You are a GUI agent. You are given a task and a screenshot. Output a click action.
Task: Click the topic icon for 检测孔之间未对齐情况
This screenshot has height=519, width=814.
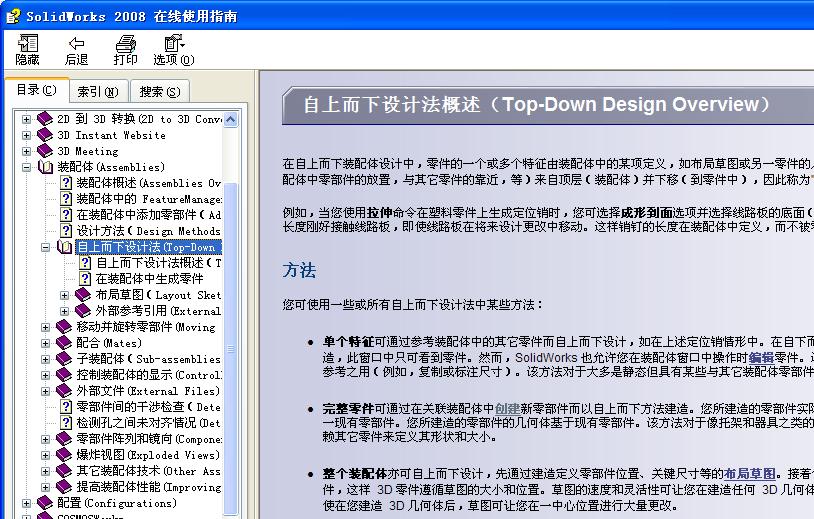[66, 423]
